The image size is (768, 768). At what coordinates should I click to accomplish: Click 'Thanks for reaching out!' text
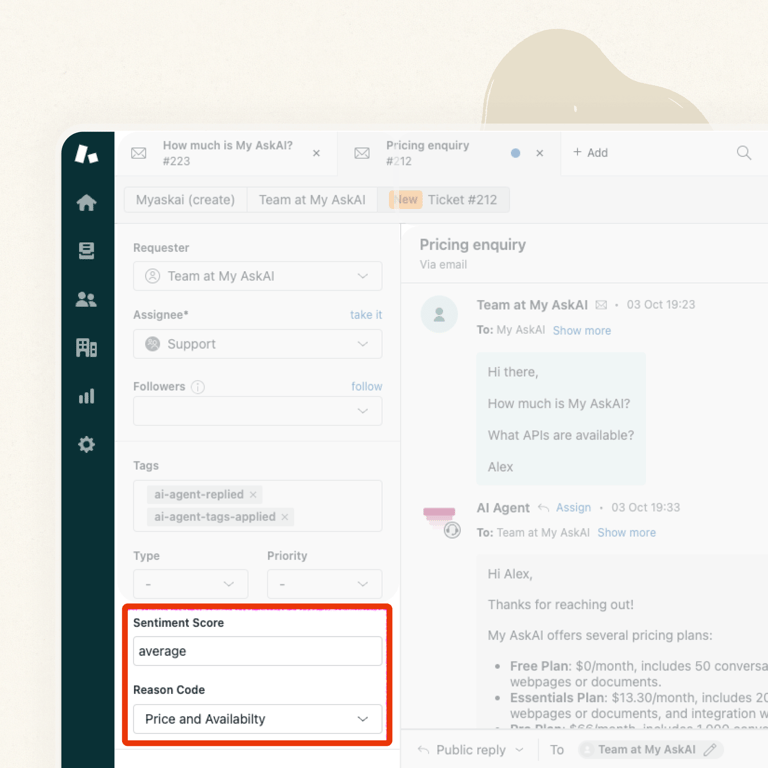click(560, 604)
